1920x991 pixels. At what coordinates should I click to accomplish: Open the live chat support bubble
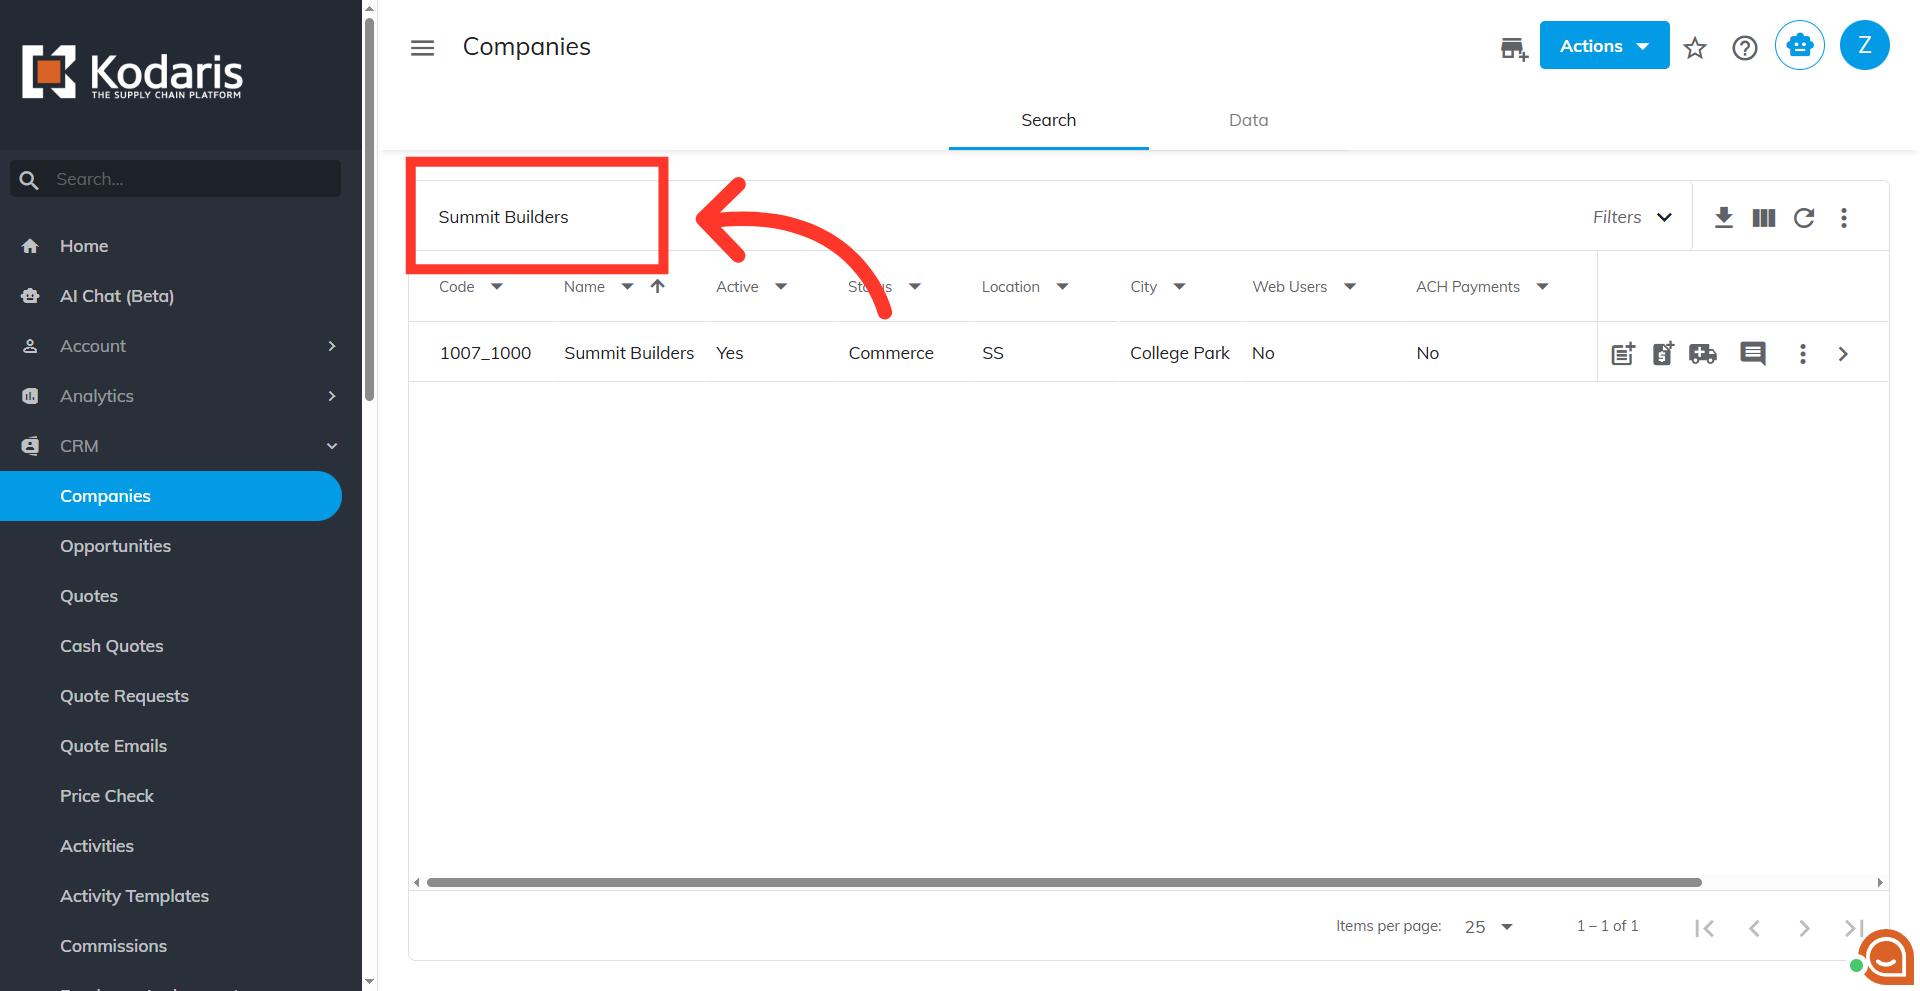point(1886,957)
